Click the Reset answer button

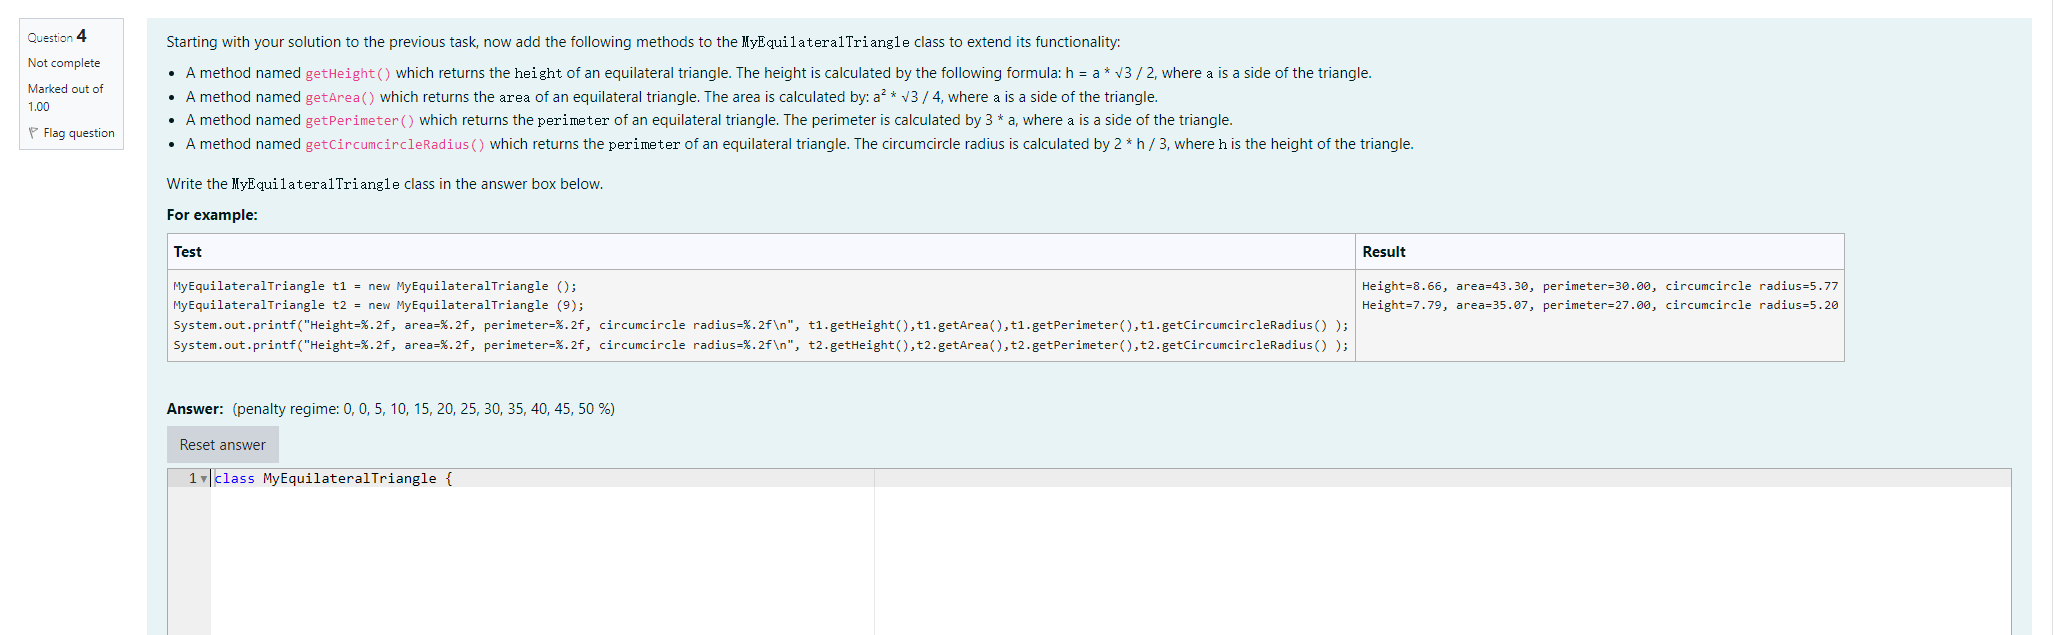[222, 444]
